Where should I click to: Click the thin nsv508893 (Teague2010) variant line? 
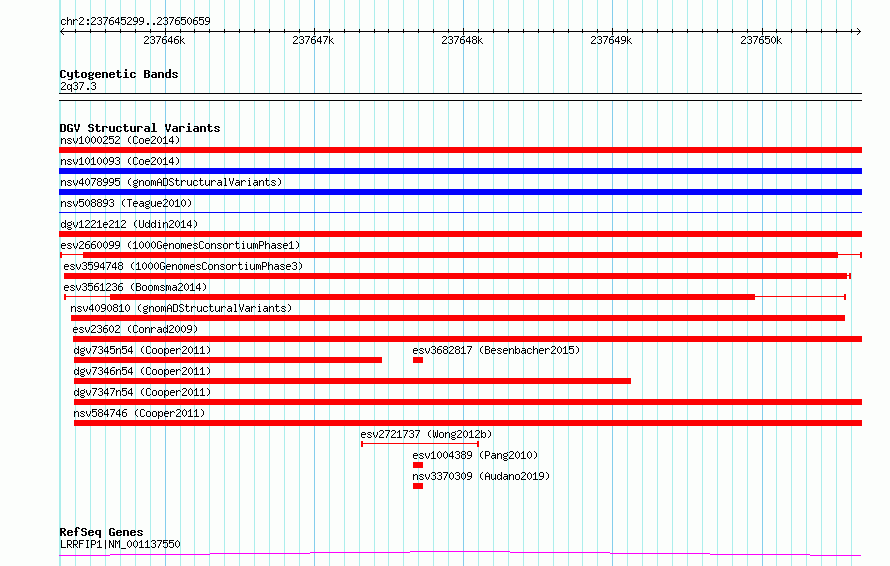point(460,213)
